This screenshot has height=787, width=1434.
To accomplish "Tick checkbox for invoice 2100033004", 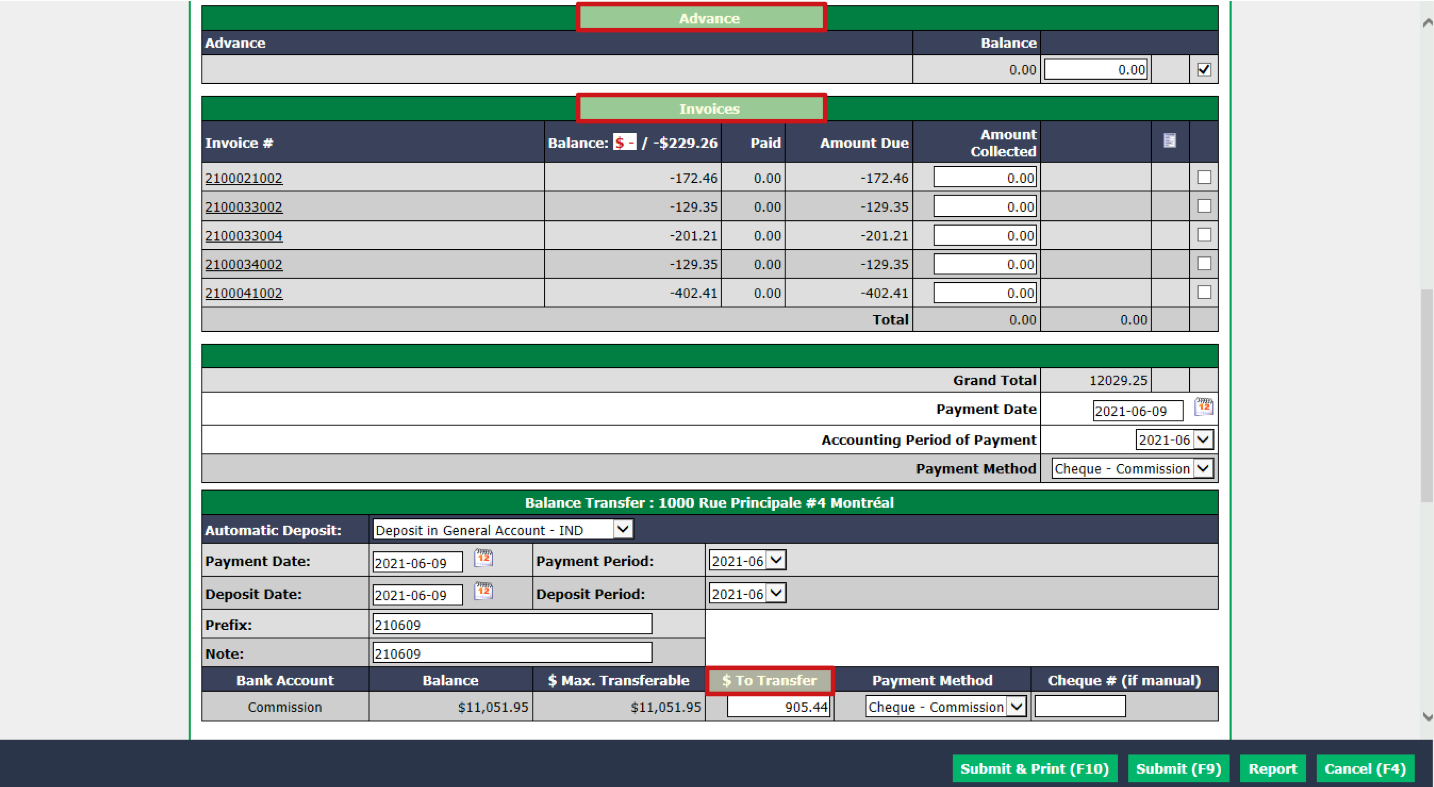I will pyautogui.click(x=1204, y=235).
